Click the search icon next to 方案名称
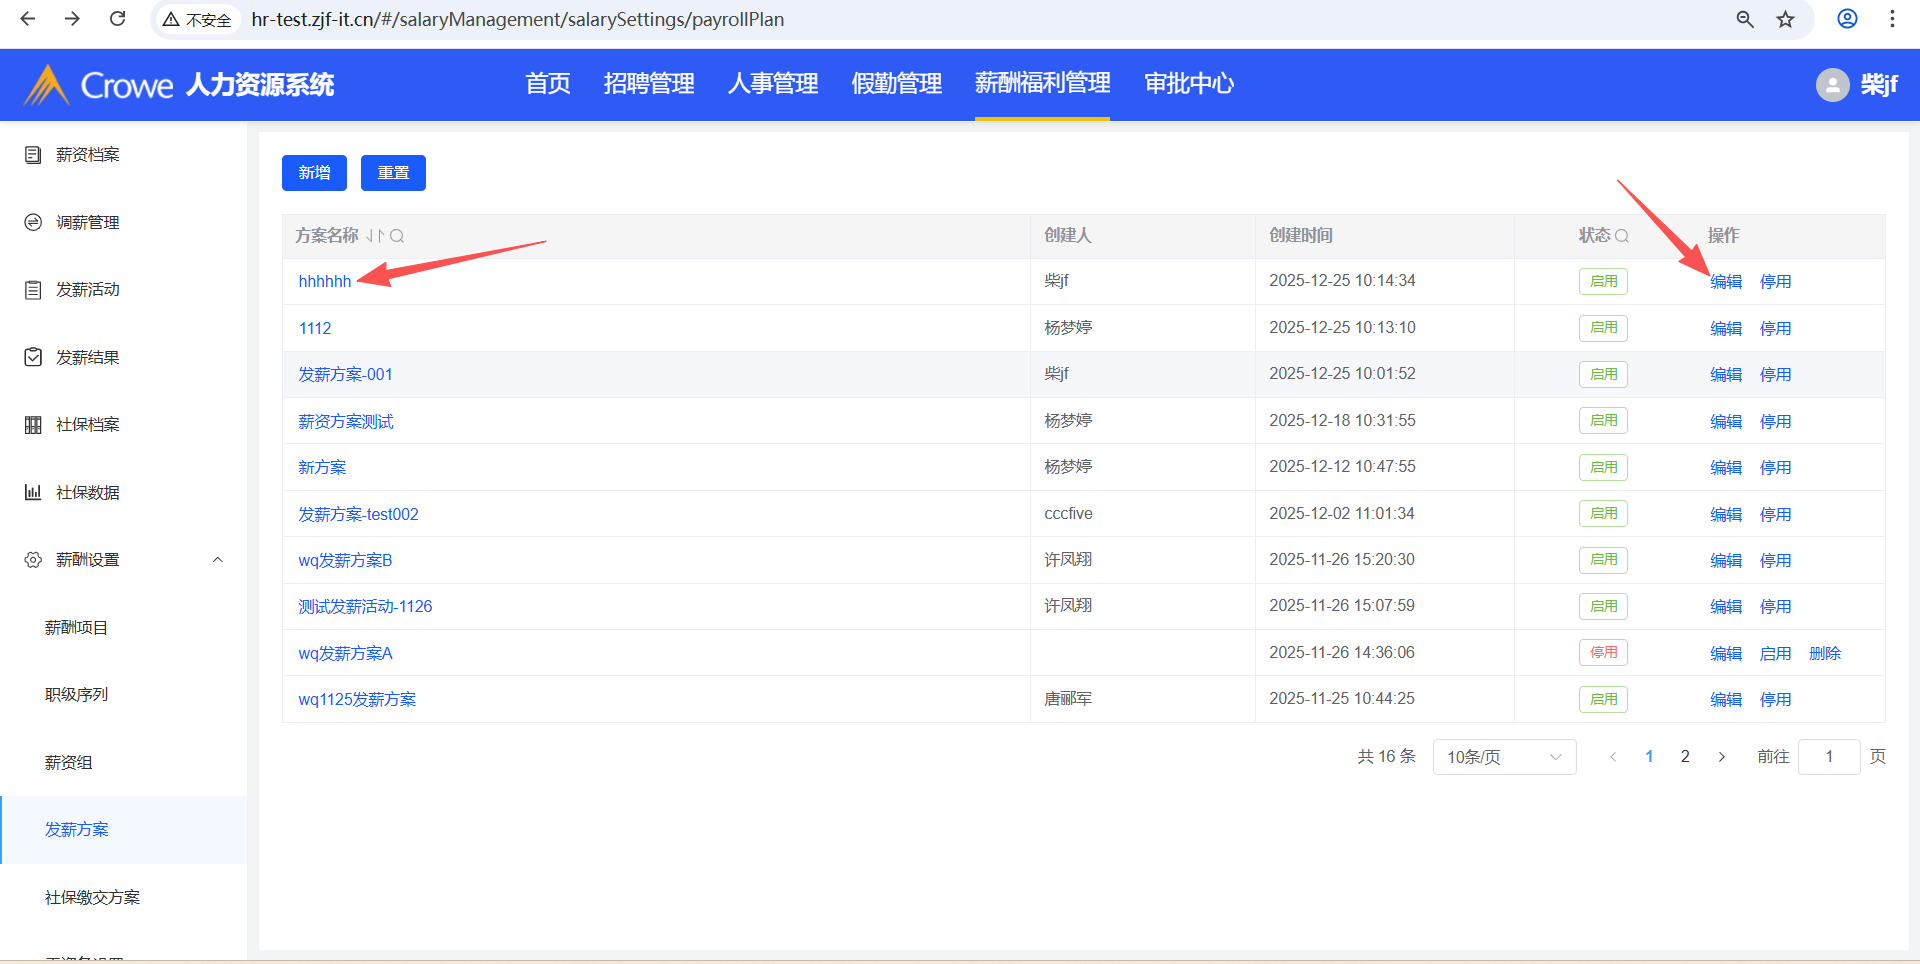 (x=397, y=236)
